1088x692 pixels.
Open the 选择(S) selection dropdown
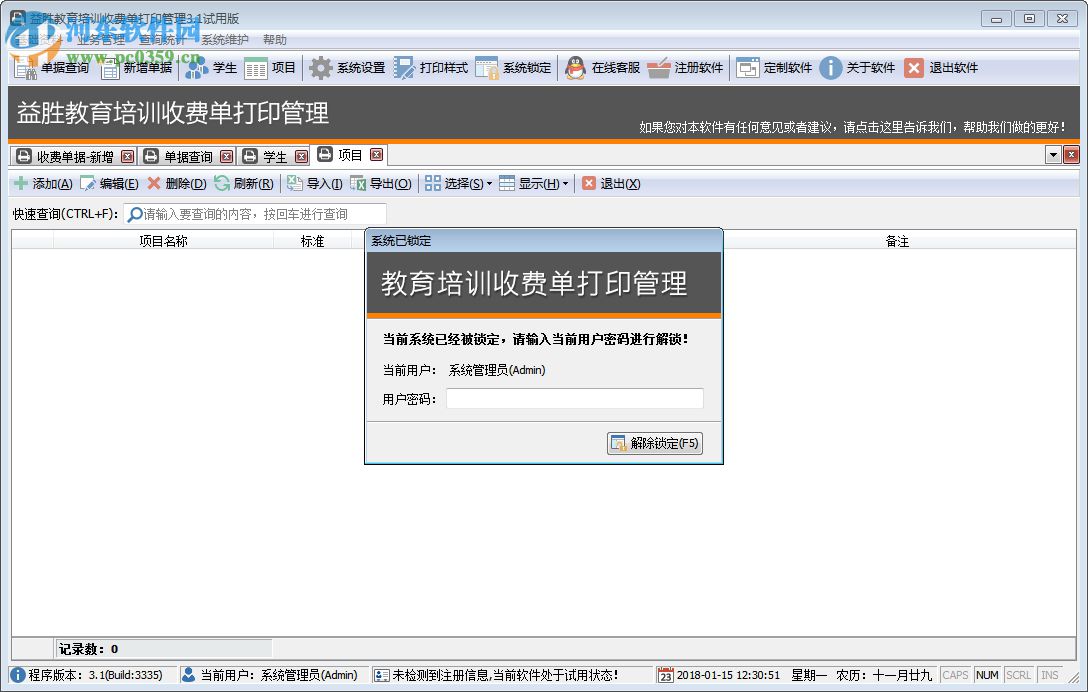coord(461,183)
